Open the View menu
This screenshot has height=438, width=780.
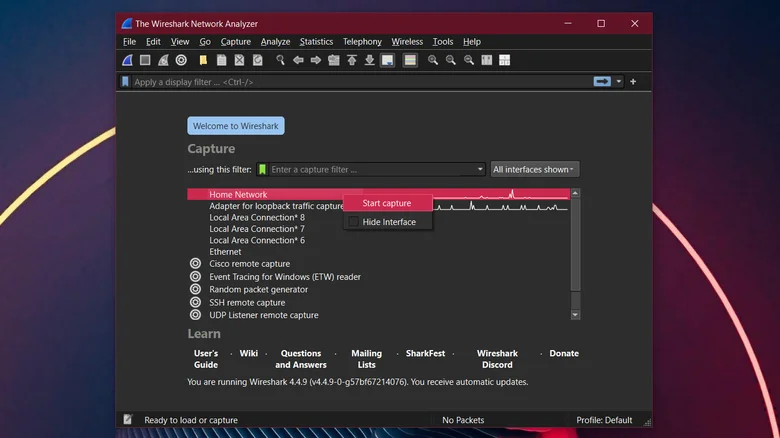pos(180,42)
